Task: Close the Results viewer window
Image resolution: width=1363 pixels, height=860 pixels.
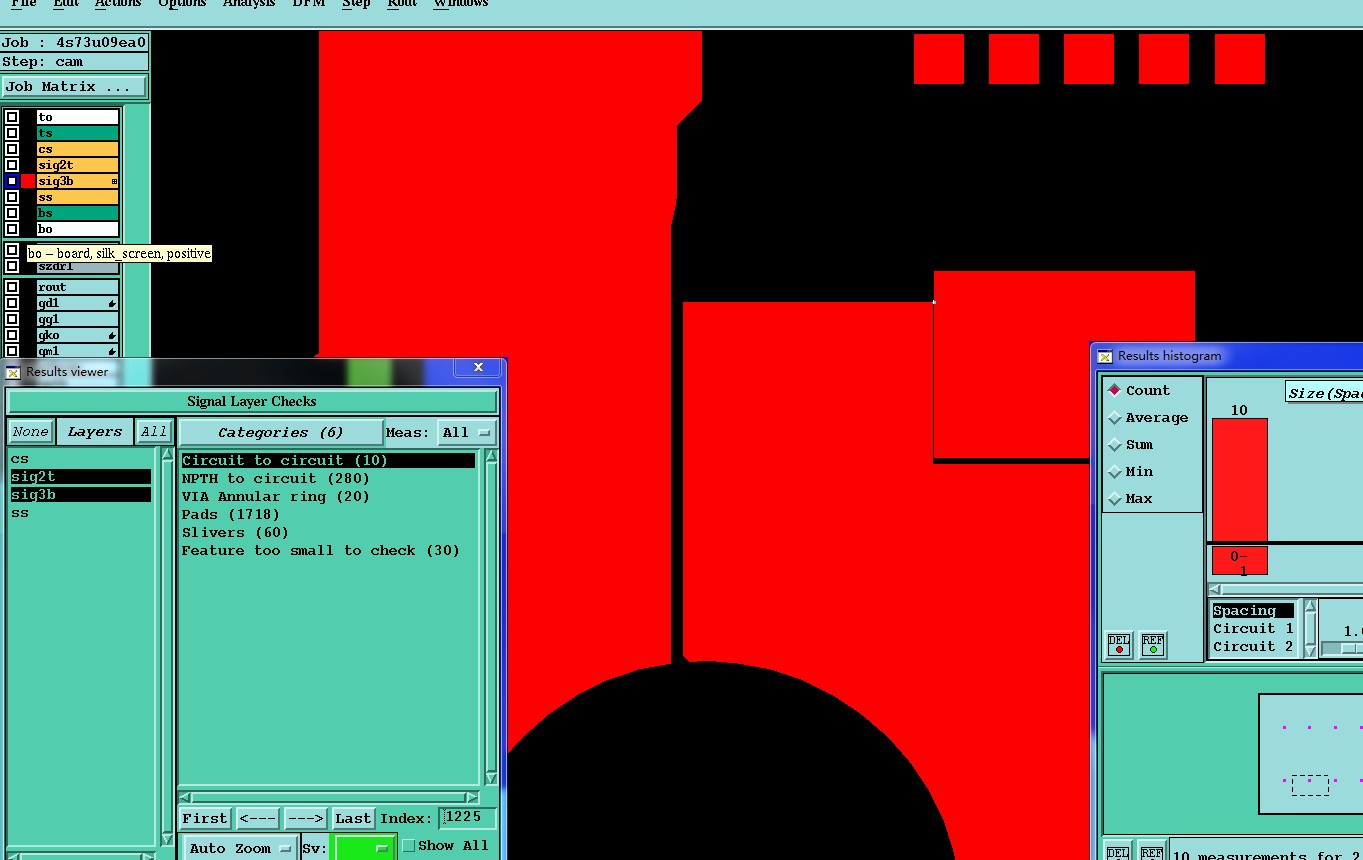Action: (x=478, y=368)
